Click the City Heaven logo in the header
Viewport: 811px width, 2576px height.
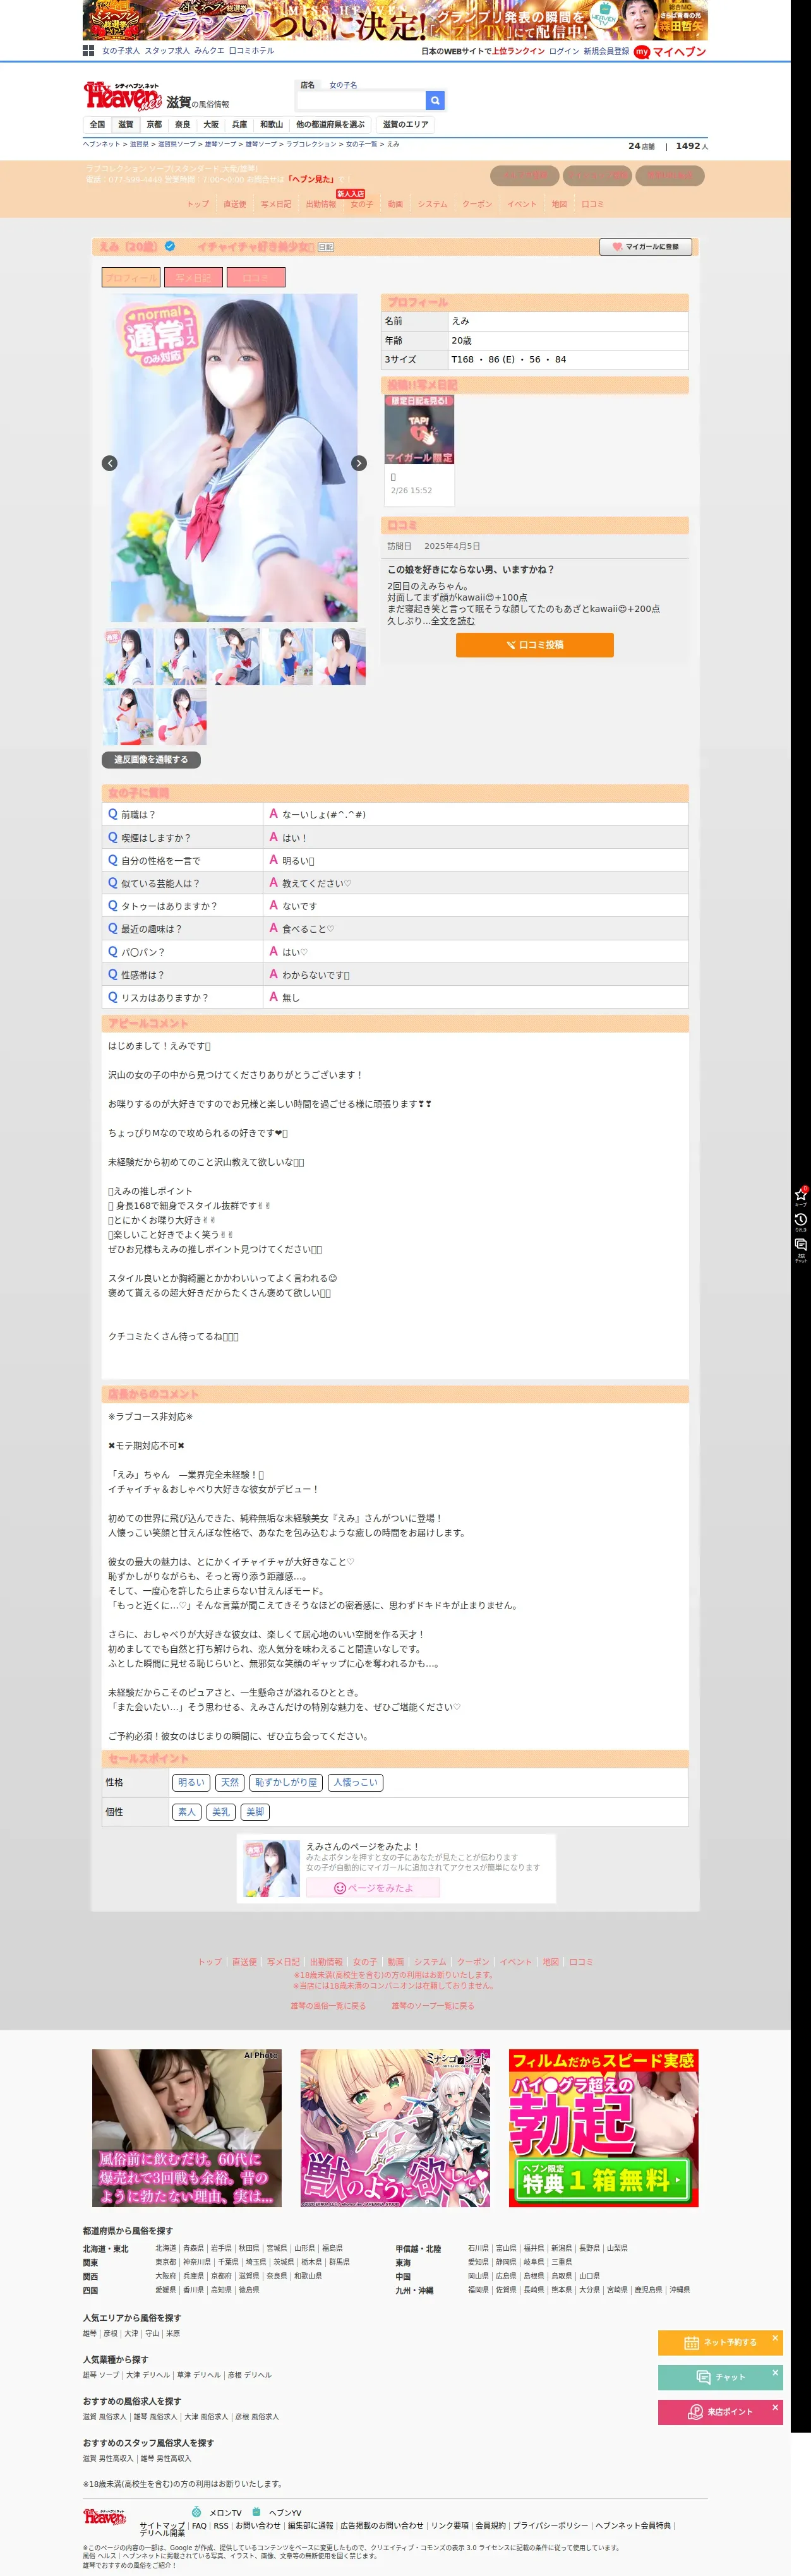122,96
